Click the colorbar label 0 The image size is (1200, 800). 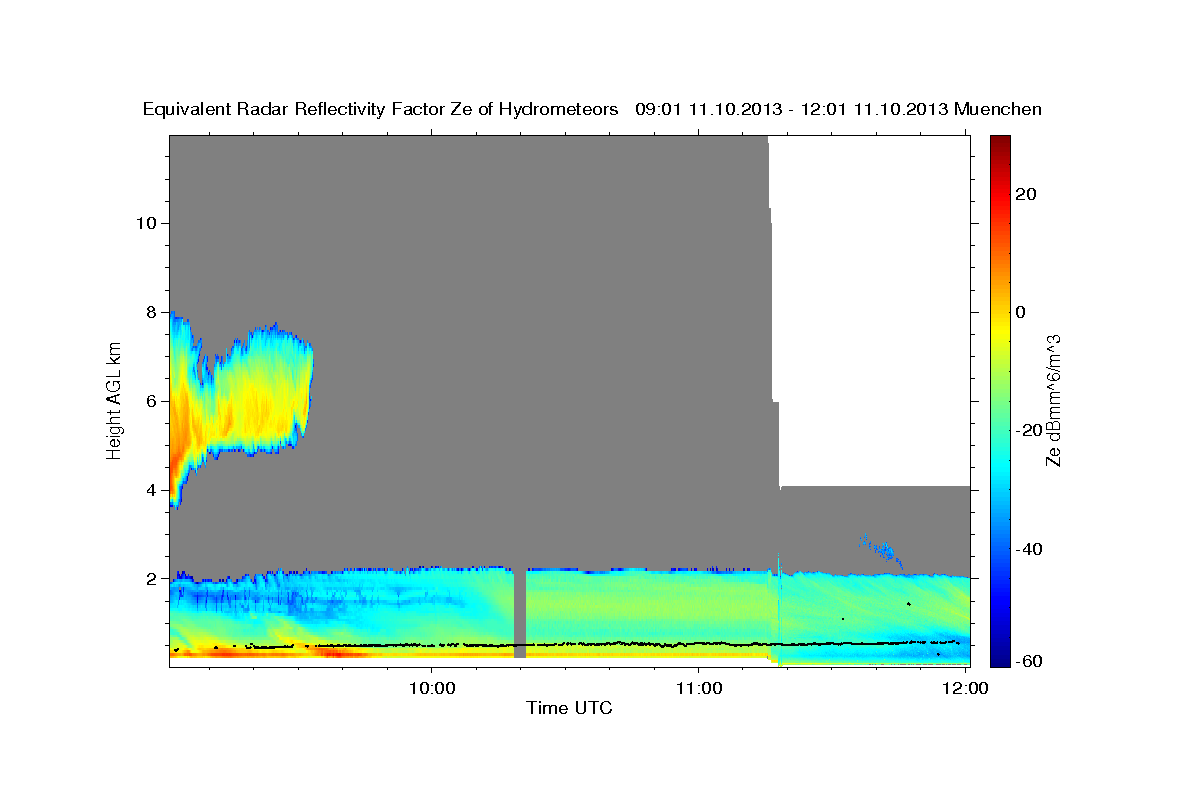1022,312
